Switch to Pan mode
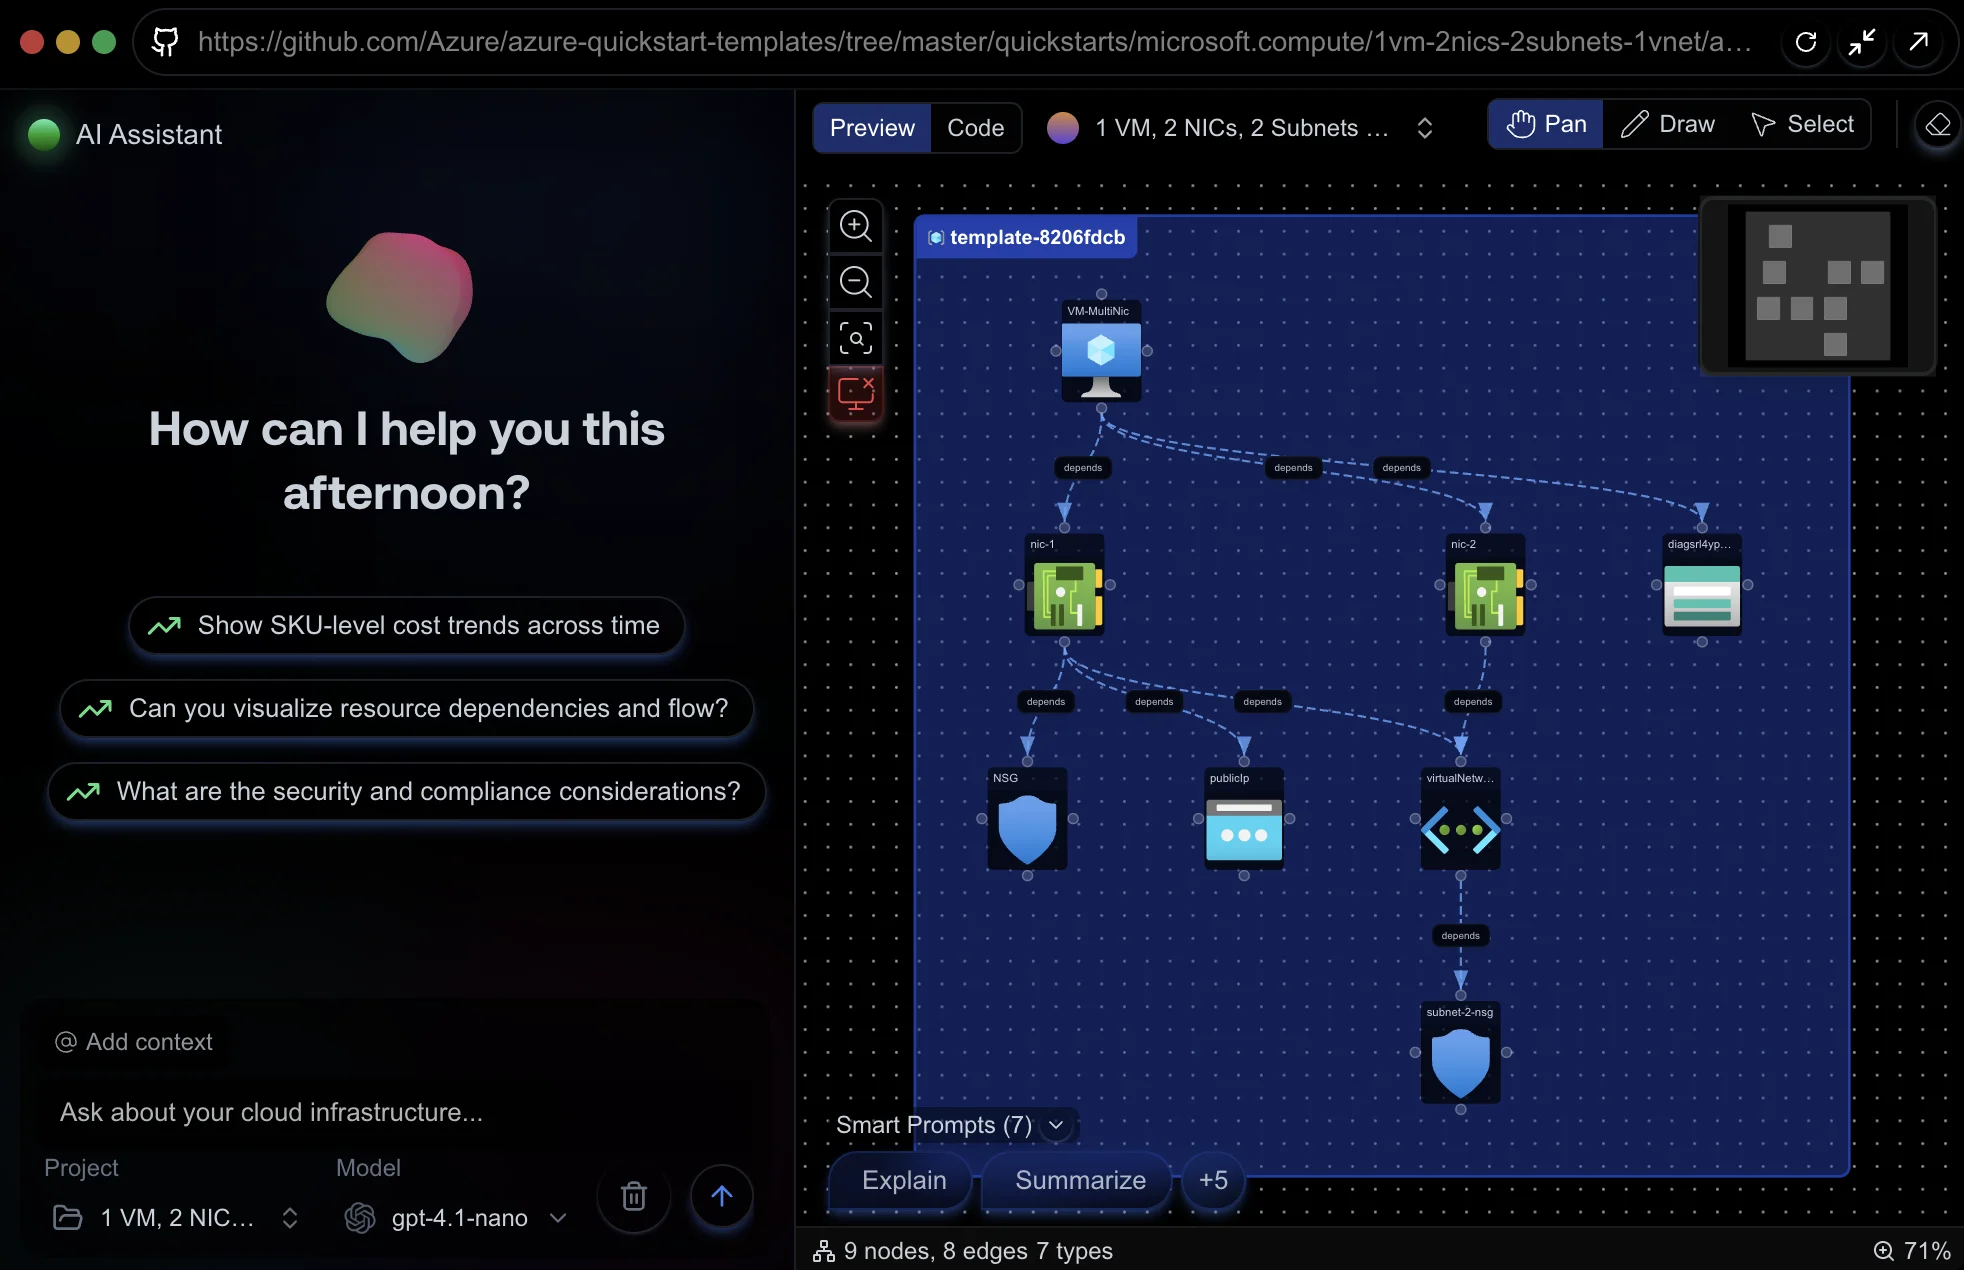The image size is (1964, 1270). (1546, 124)
